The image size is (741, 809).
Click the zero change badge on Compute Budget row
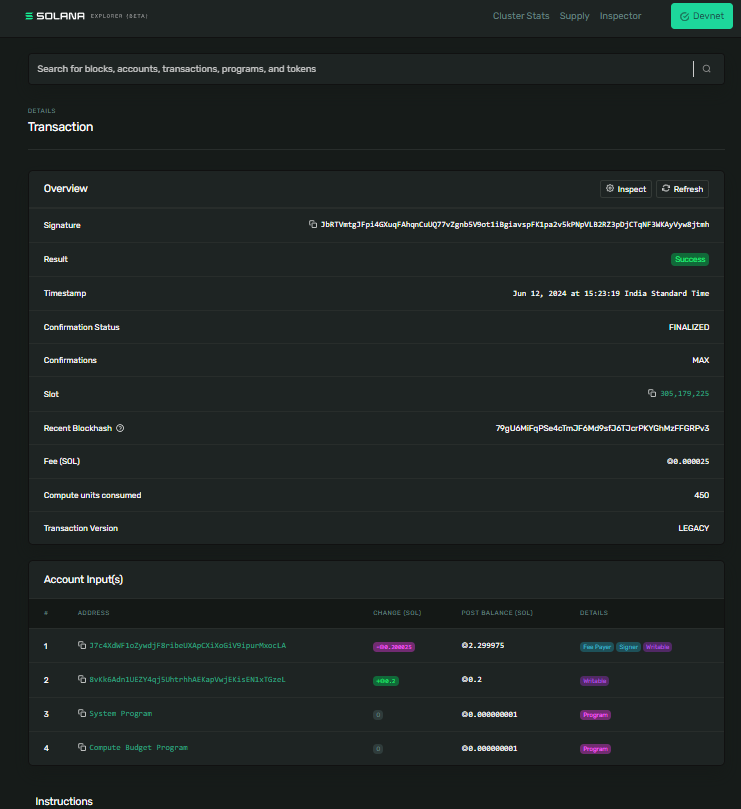click(x=378, y=749)
